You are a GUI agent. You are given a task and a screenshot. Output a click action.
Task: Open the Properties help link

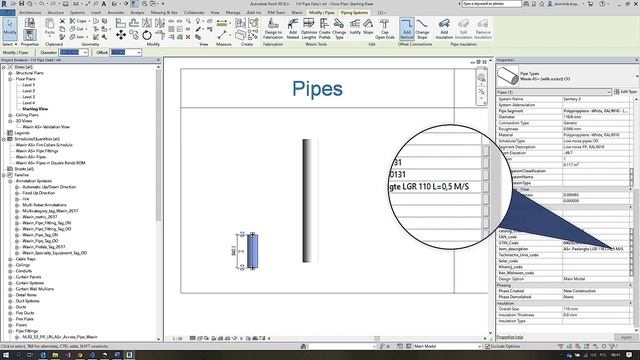510,337
